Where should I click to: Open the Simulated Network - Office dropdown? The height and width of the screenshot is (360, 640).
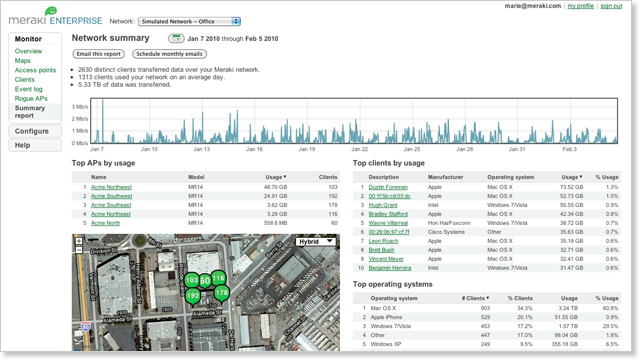click(189, 21)
